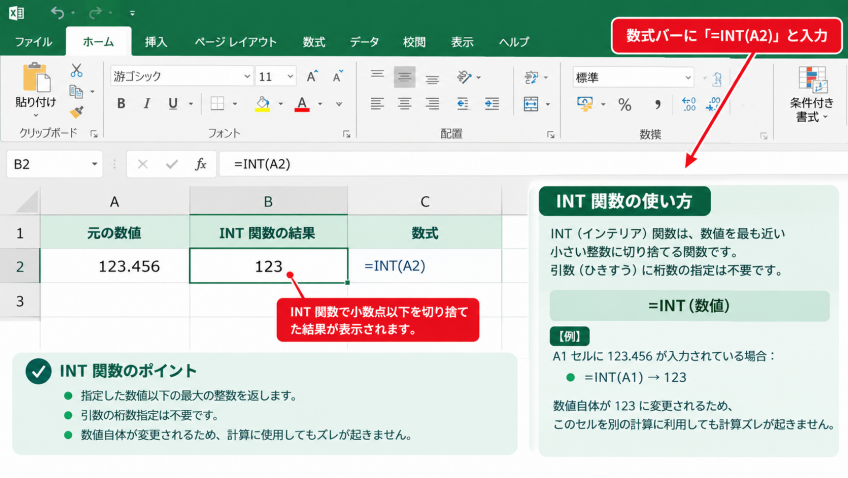The height and width of the screenshot is (478, 848).
Task: Open the ヘルプ tab
Action: point(514,42)
